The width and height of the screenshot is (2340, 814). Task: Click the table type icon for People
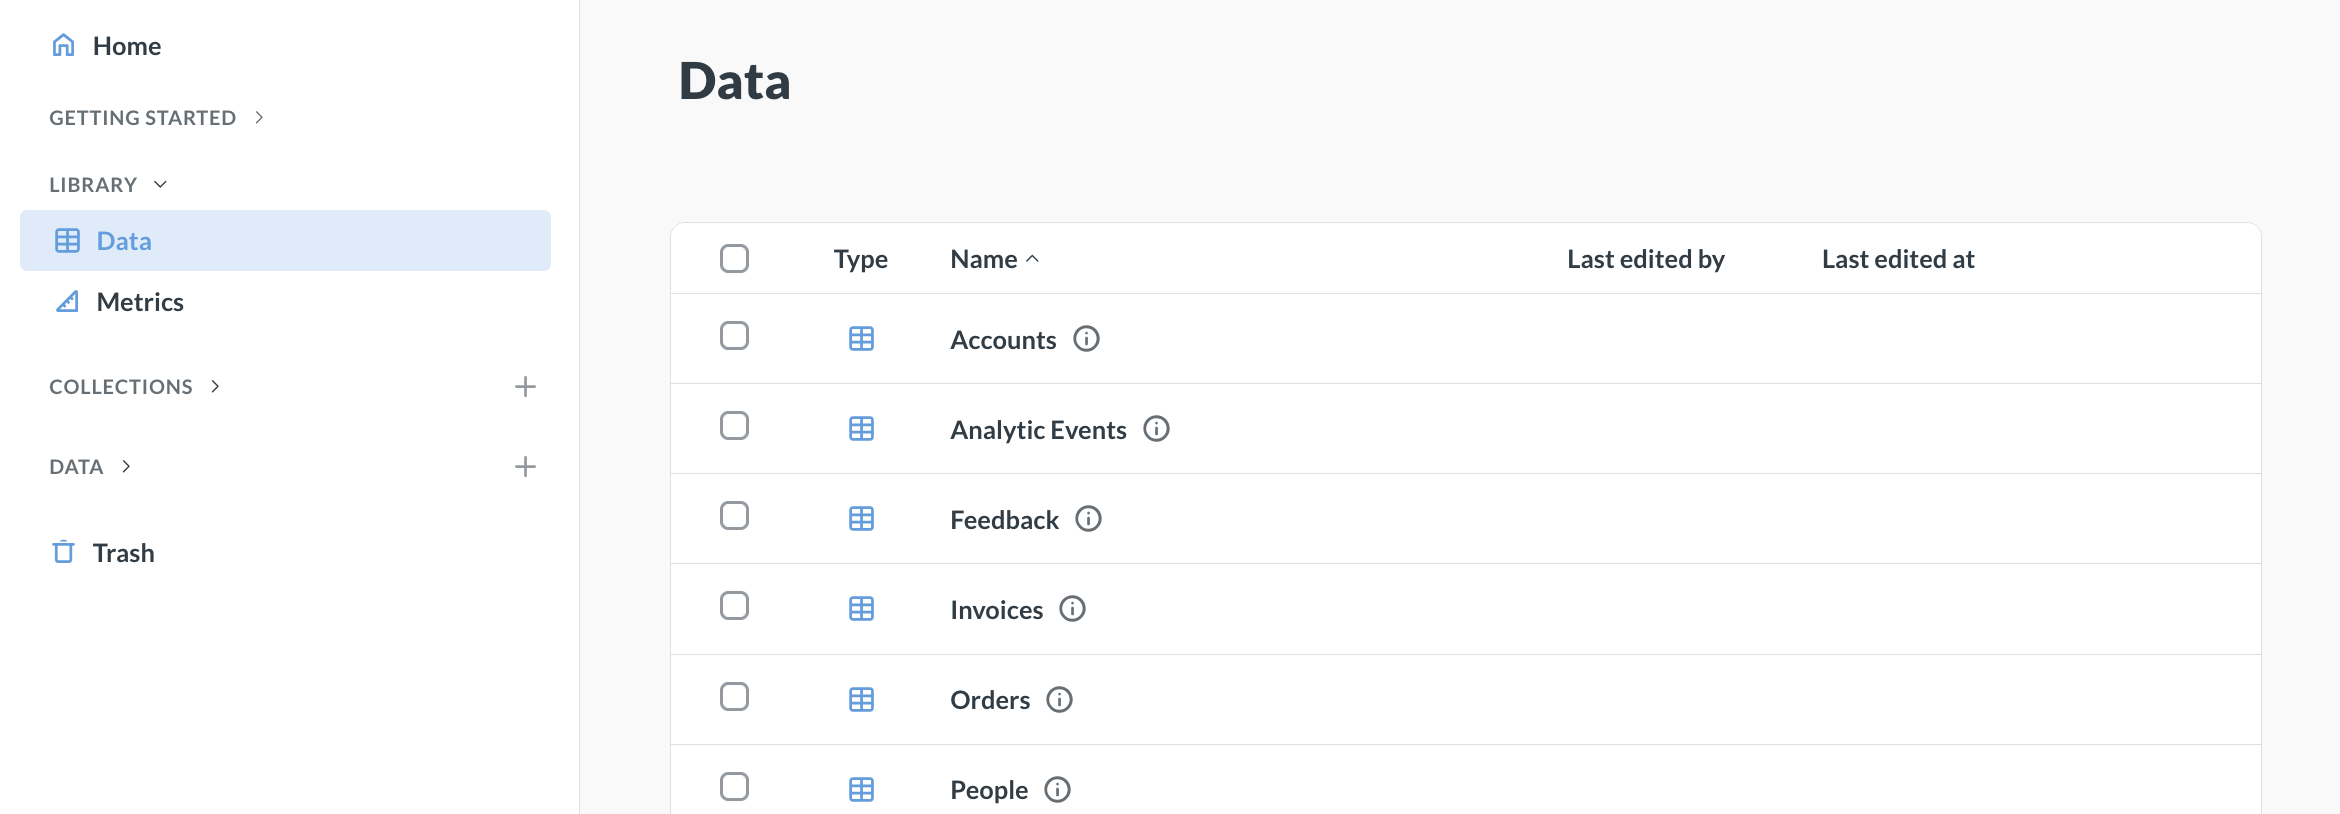pyautogui.click(x=861, y=789)
